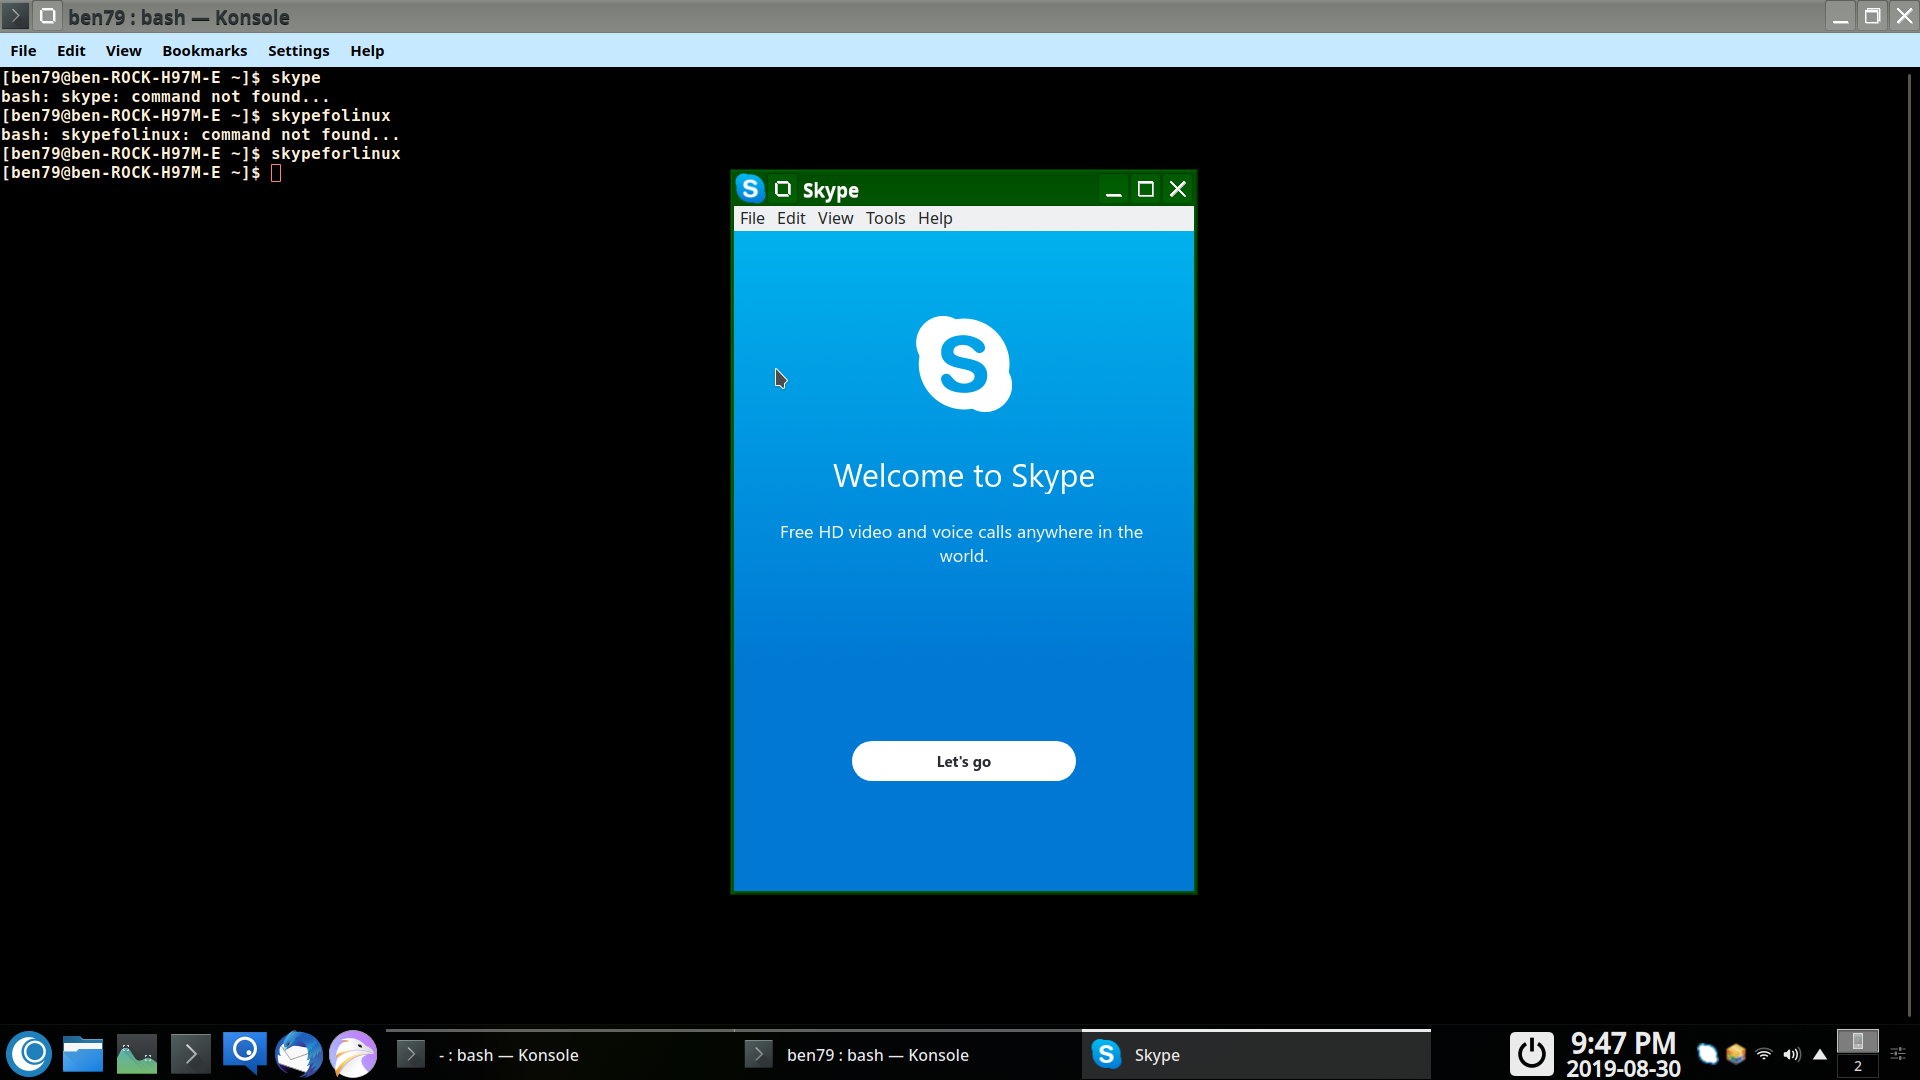Switch to virtual desktop 1 in pager
This screenshot has height=1080, width=1920.
(x=1858, y=1041)
